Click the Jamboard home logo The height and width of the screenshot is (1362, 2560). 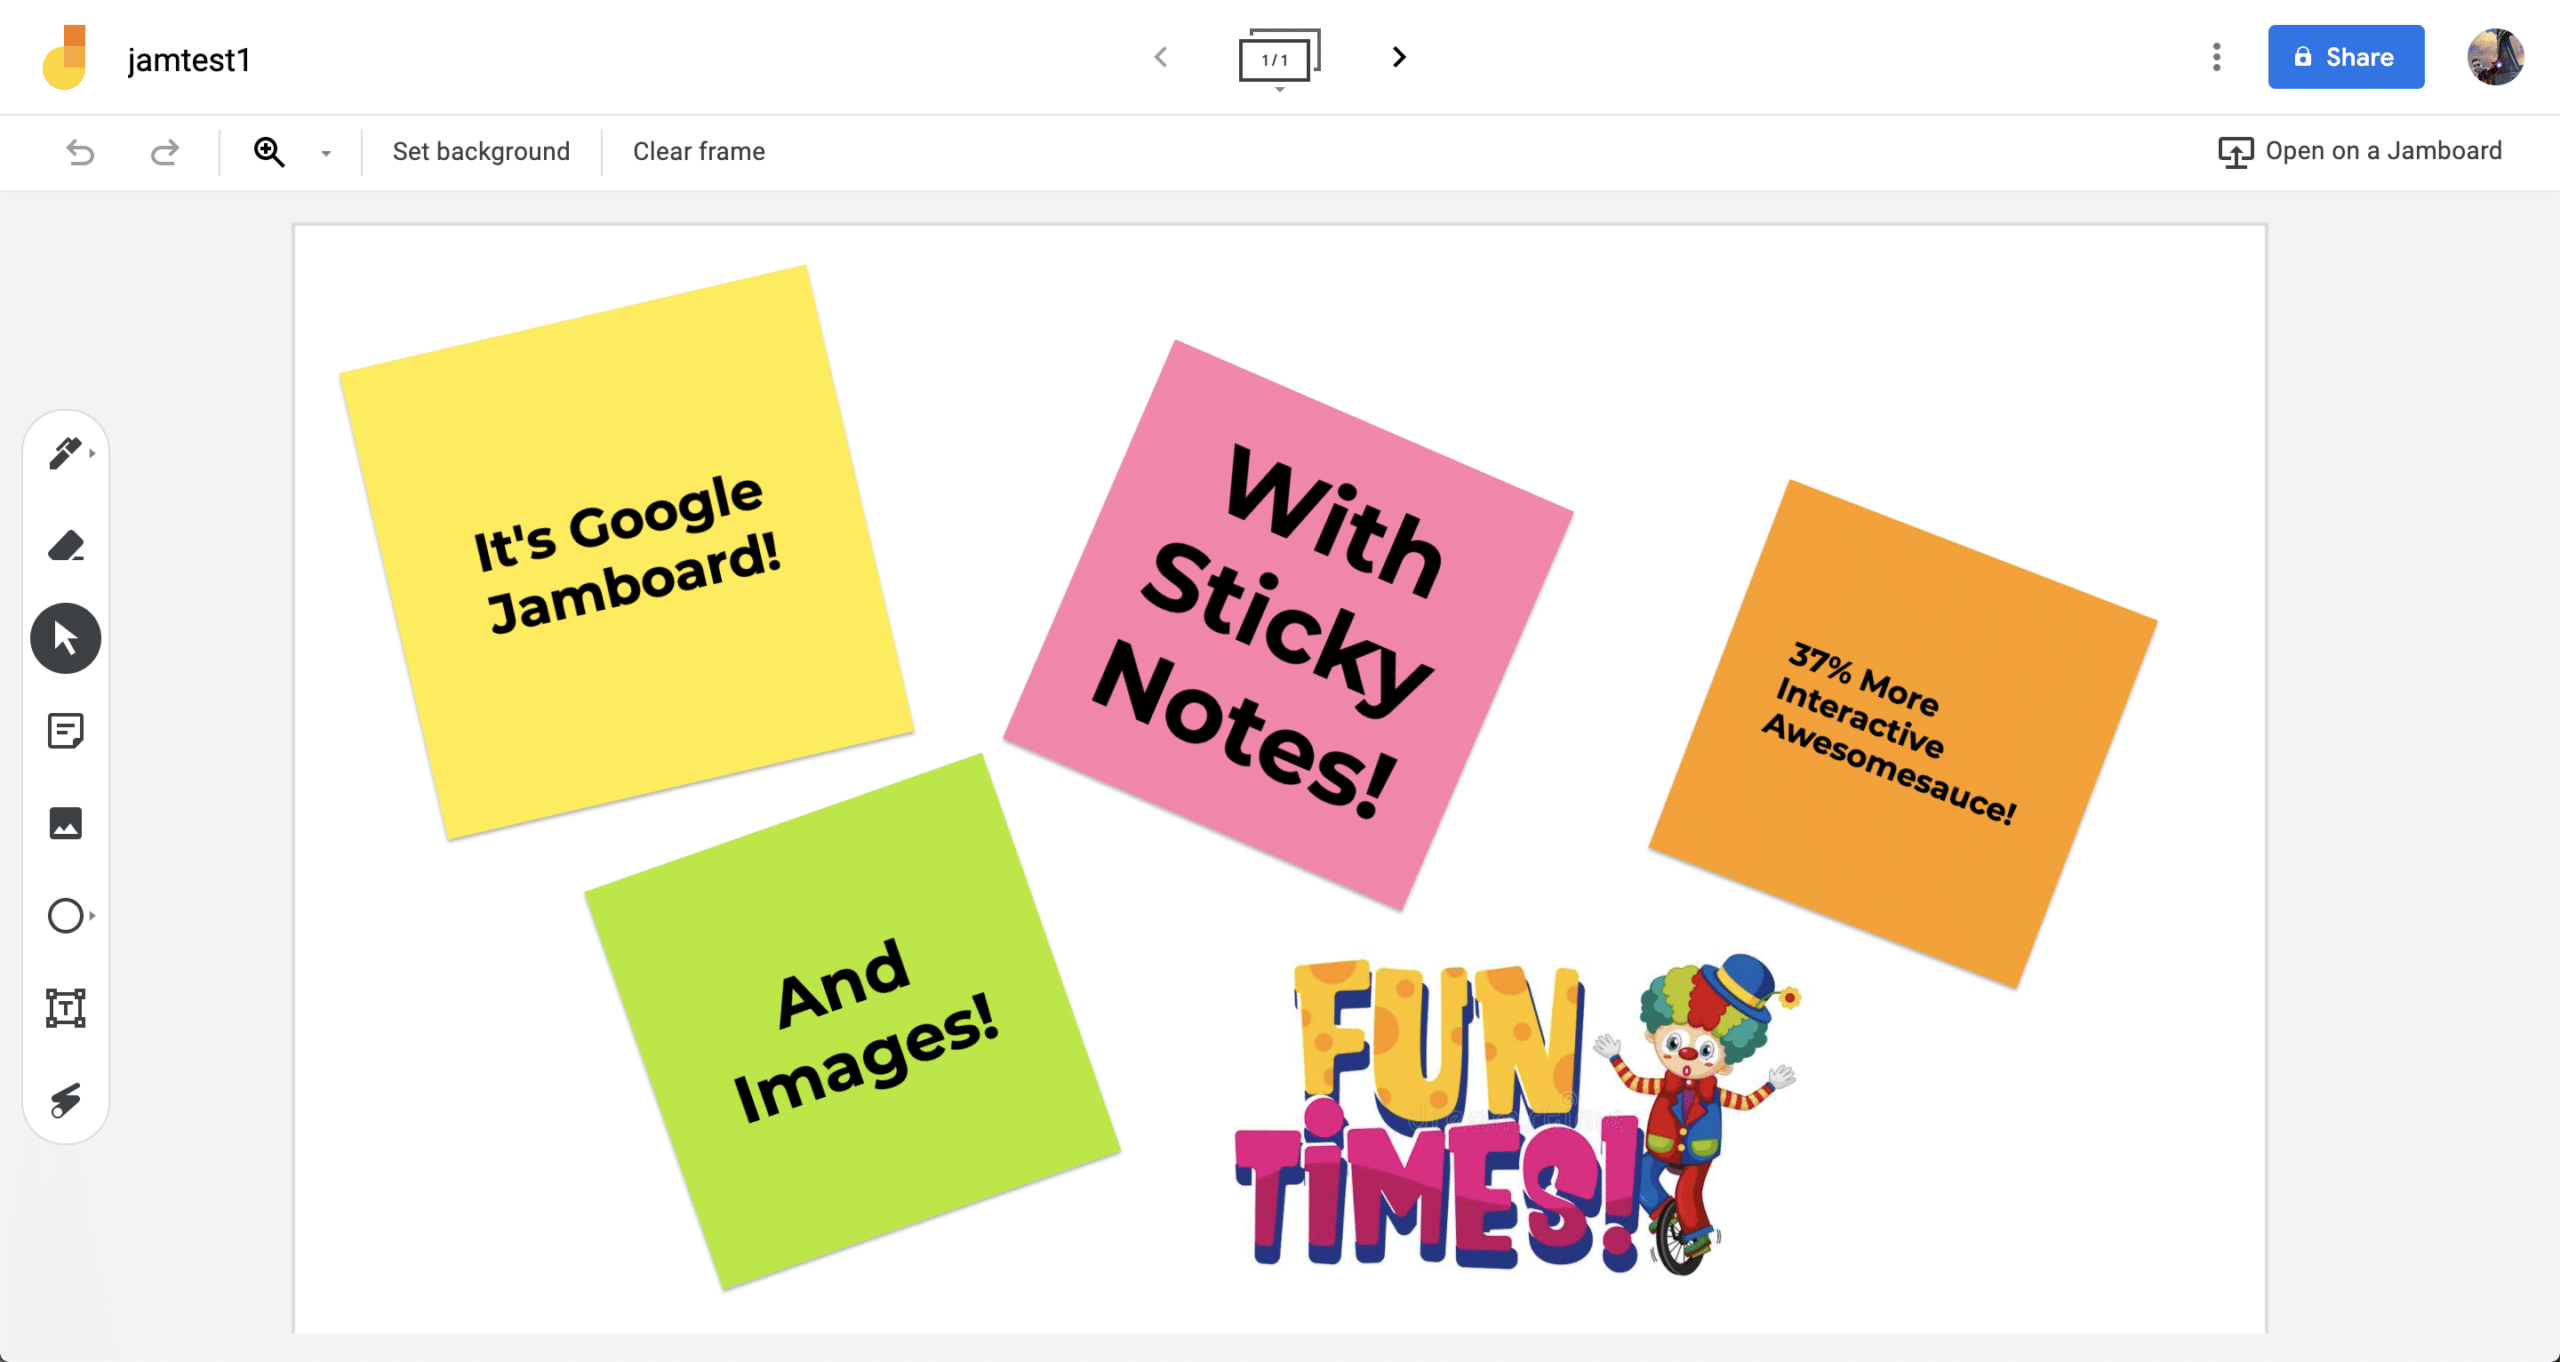pos(64,57)
